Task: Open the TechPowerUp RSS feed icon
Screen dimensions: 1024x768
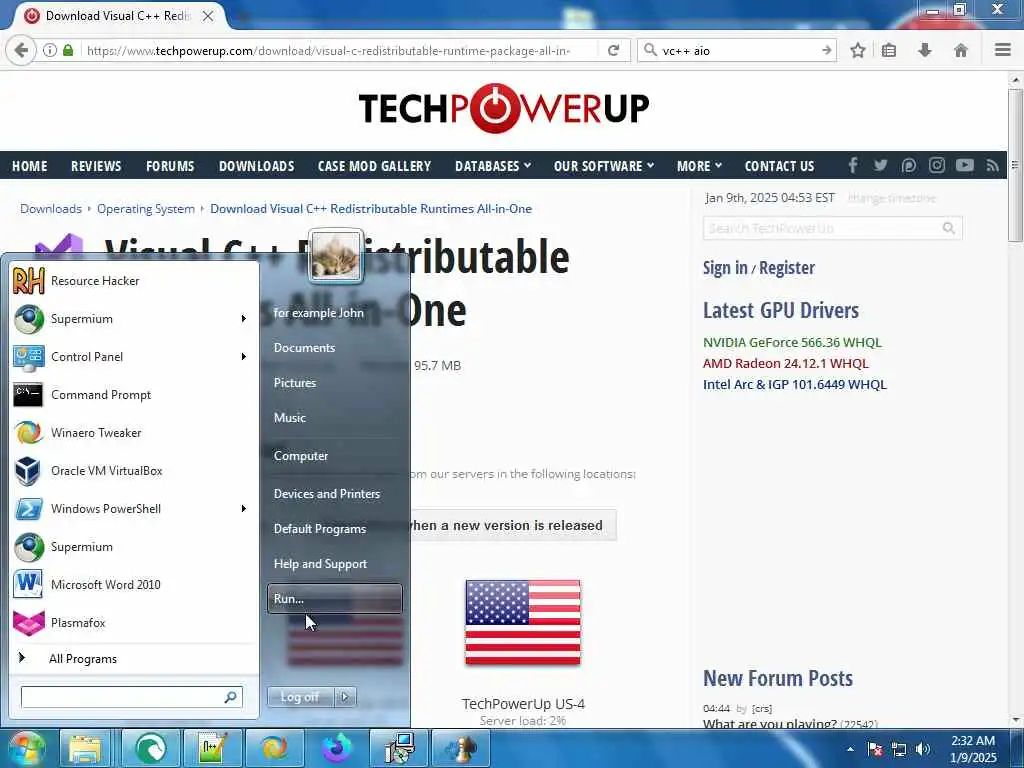Action: (x=993, y=165)
